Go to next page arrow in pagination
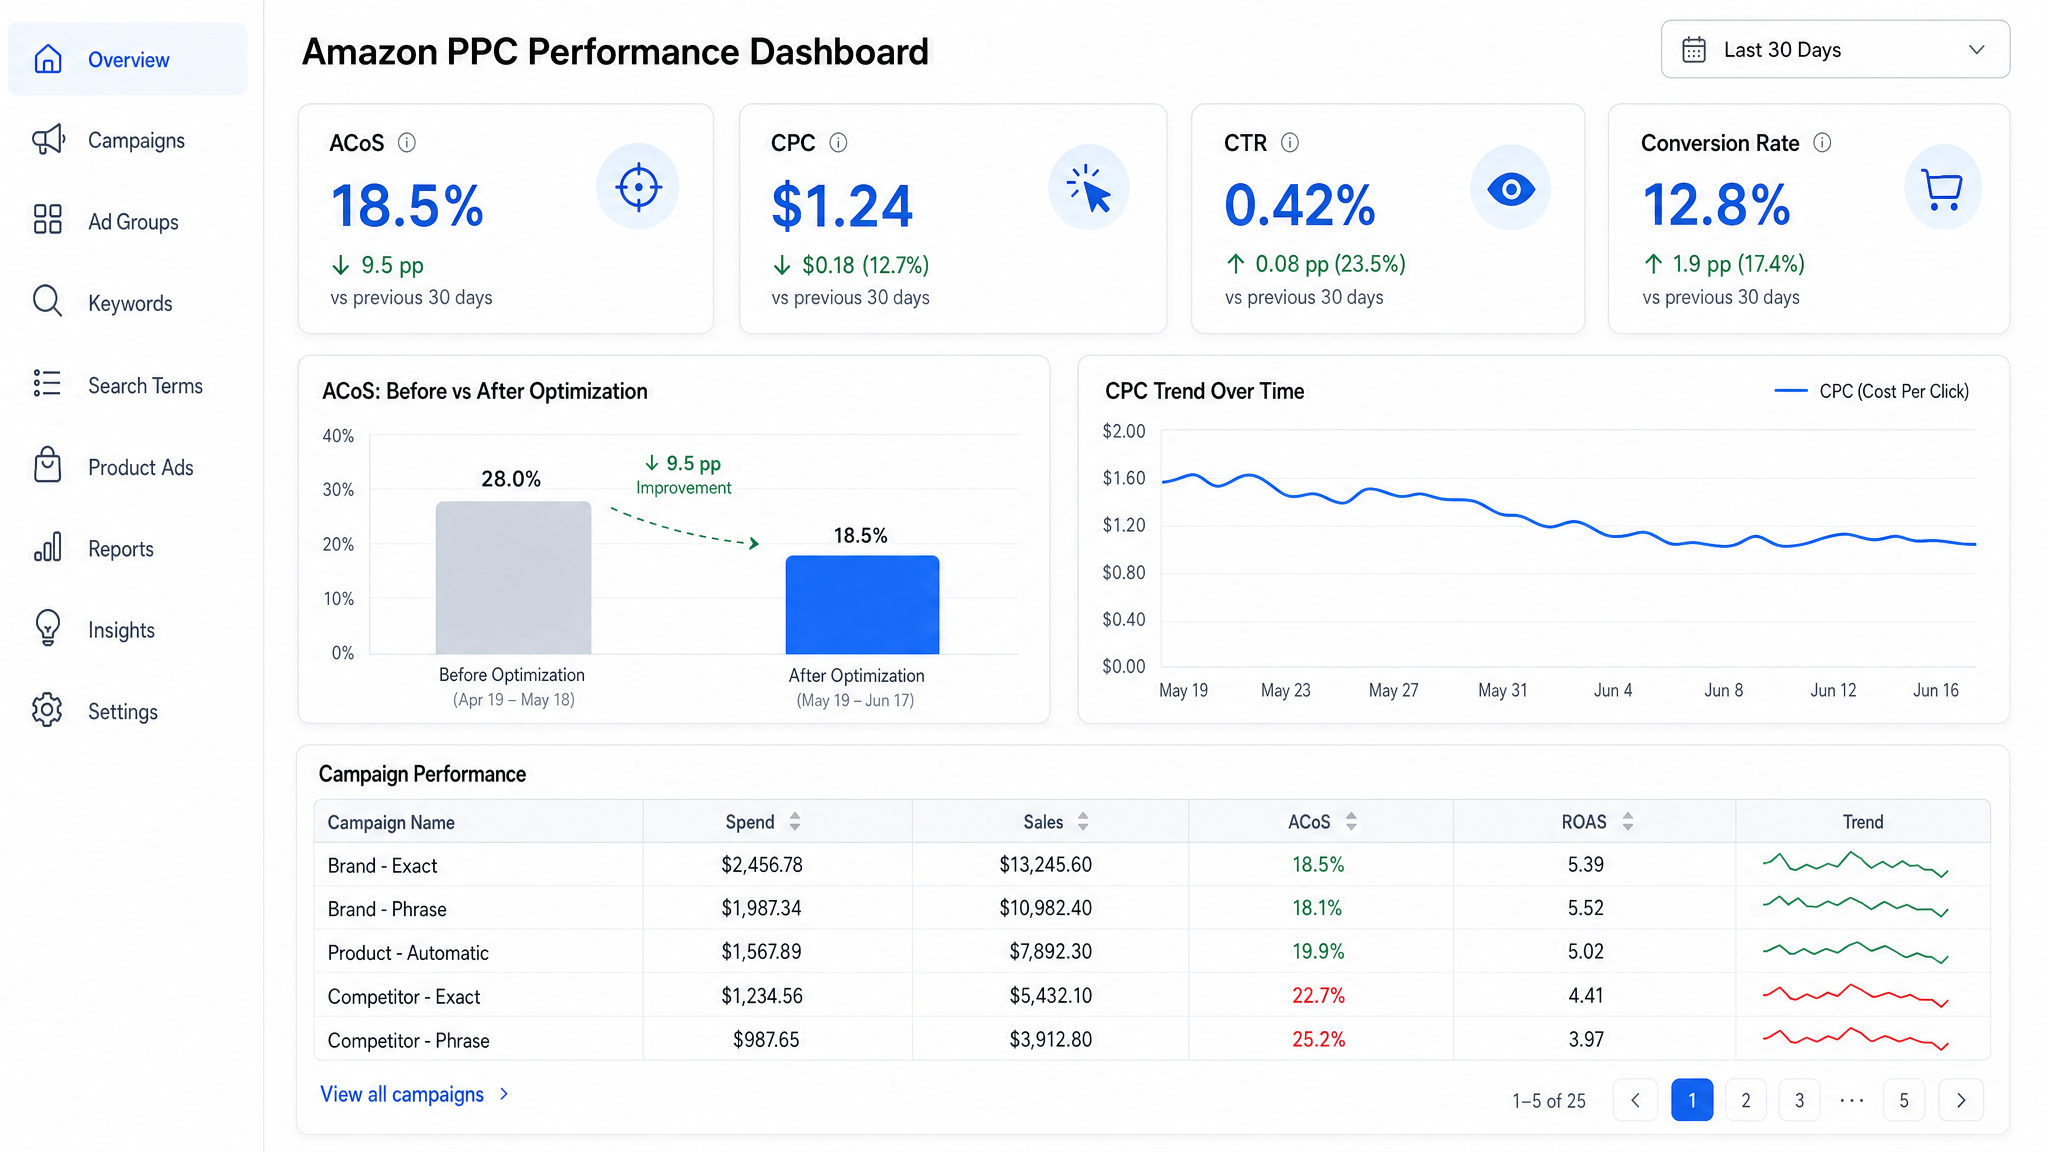 [1961, 1100]
